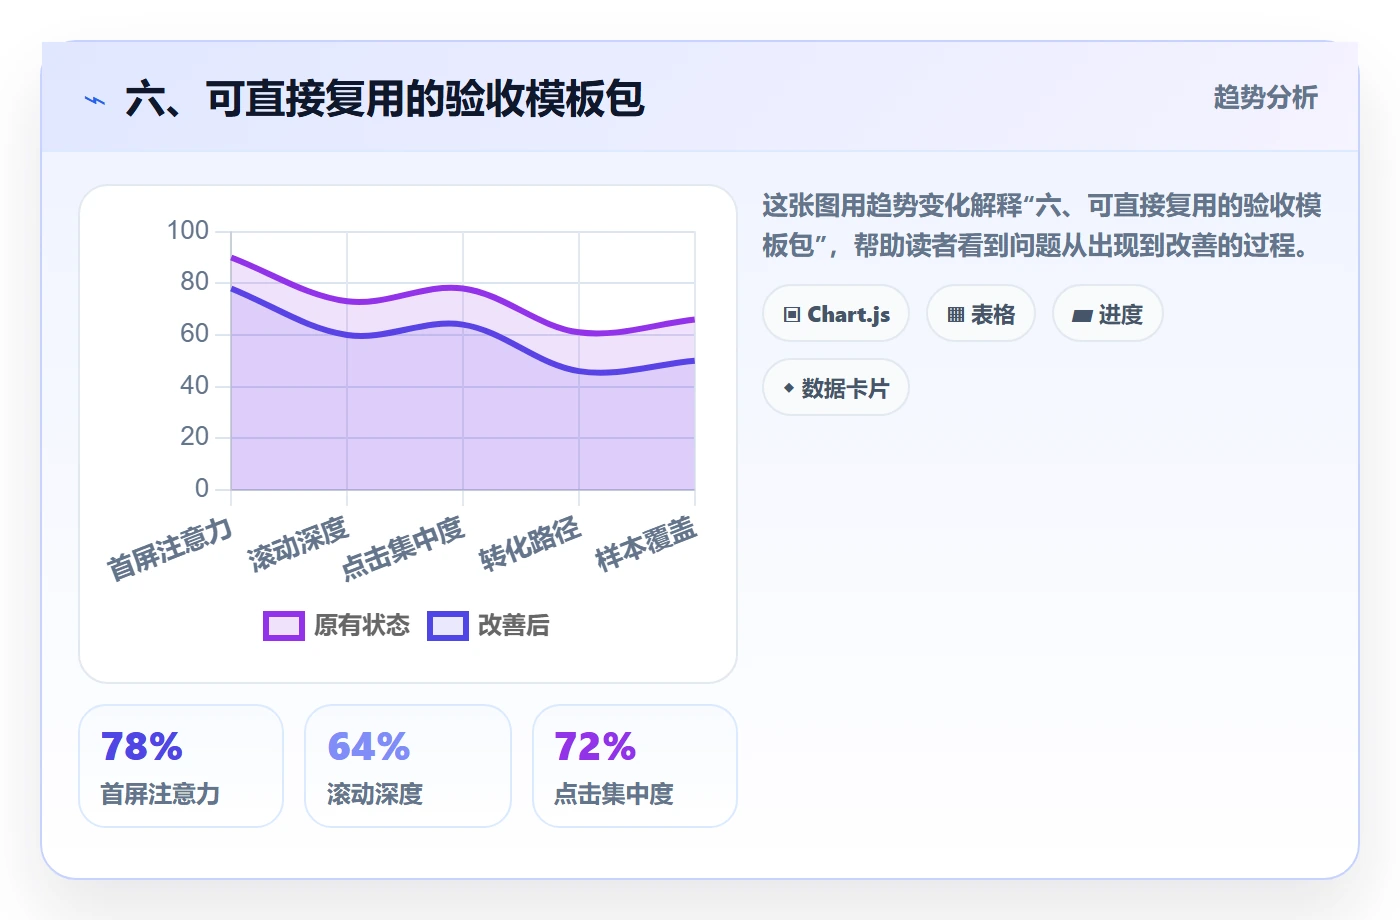Click the 转化路径 axis label
This screenshot has height=920, width=1400.
[x=530, y=544]
